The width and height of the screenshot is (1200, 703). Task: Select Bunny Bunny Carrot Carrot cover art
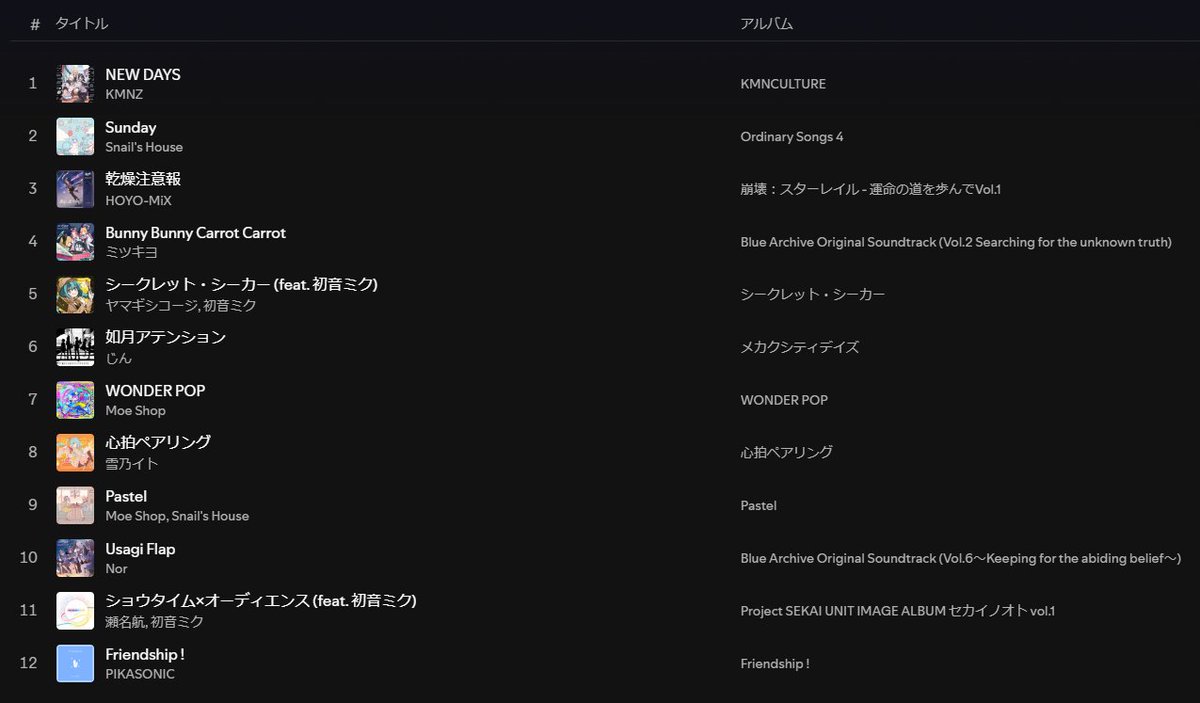coord(75,242)
